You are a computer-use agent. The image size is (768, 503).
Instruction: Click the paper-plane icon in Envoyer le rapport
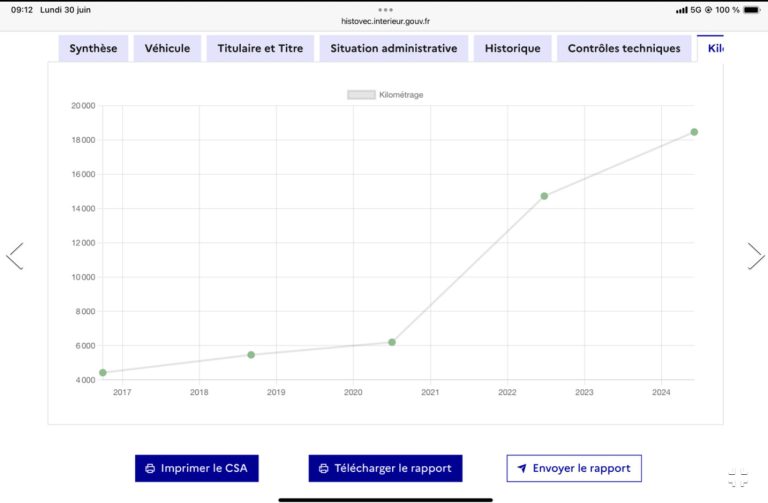tap(521, 468)
